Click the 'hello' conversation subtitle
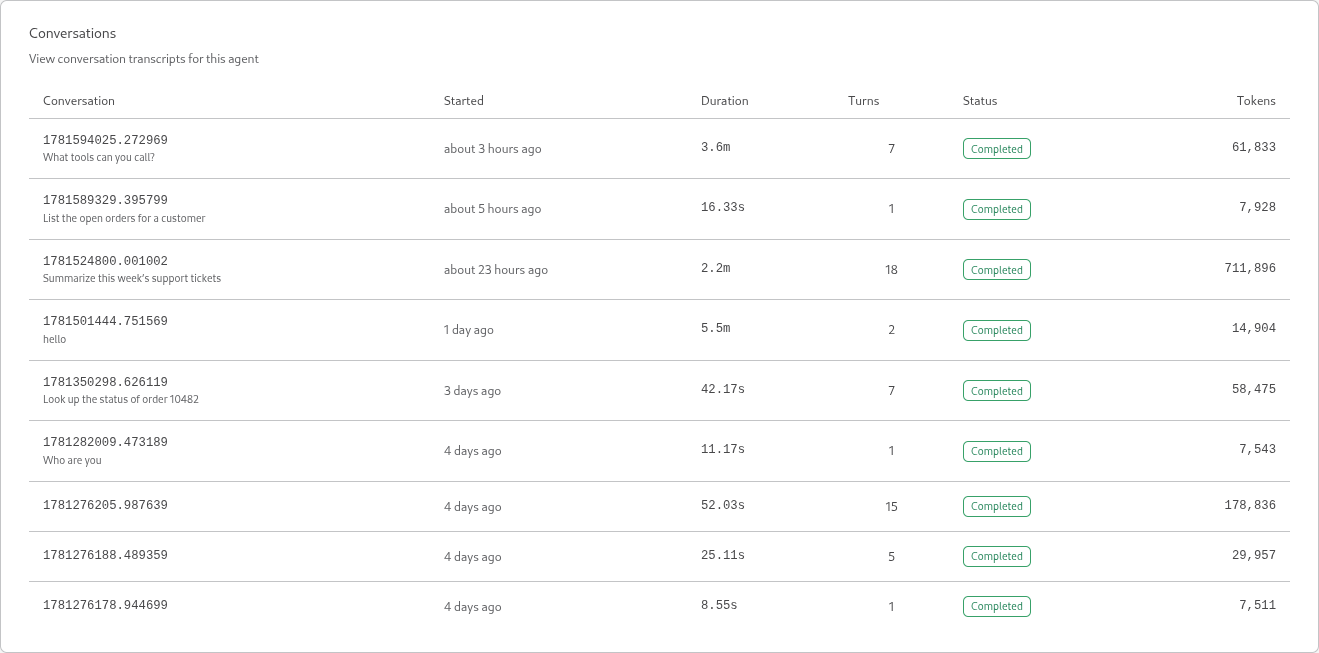The image size is (1319, 653). pyautogui.click(x=54, y=339)
